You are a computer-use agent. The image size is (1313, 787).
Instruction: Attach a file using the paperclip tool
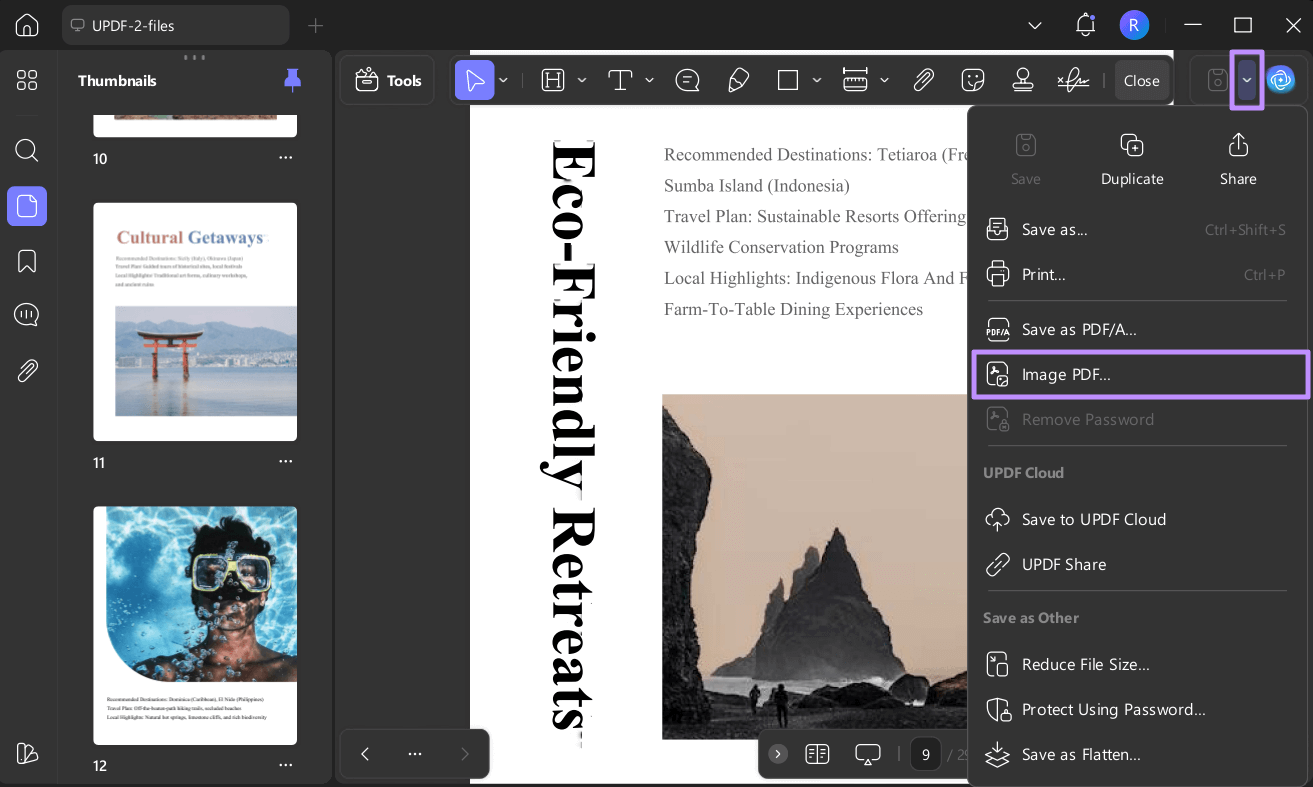point(923,80)
